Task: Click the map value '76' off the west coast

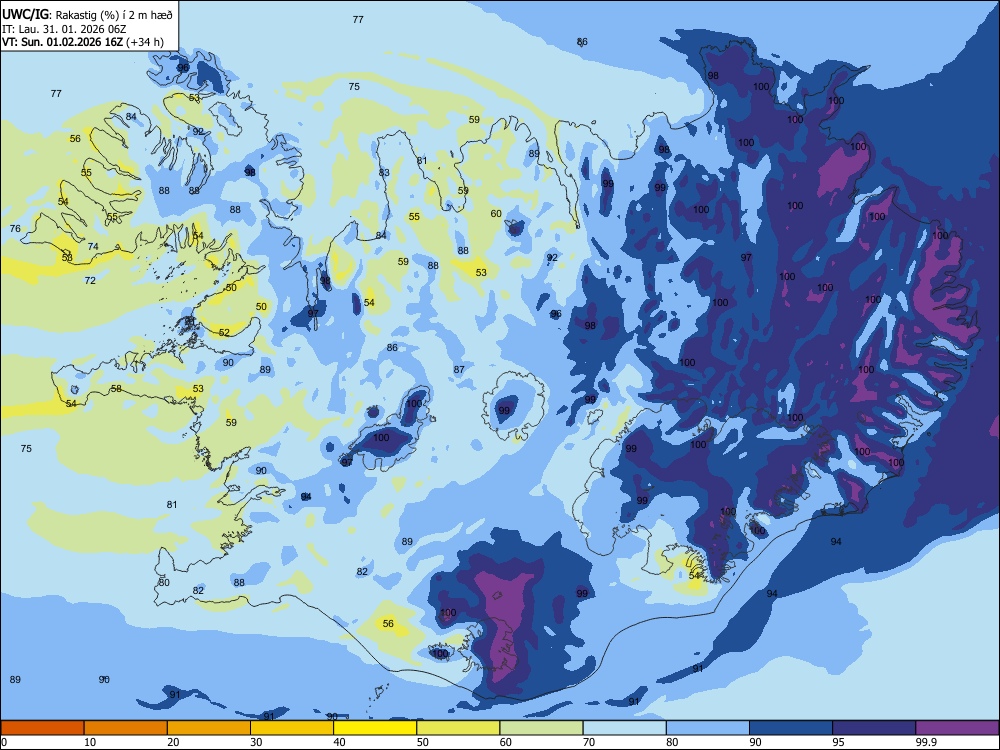Action: point(15,228)
